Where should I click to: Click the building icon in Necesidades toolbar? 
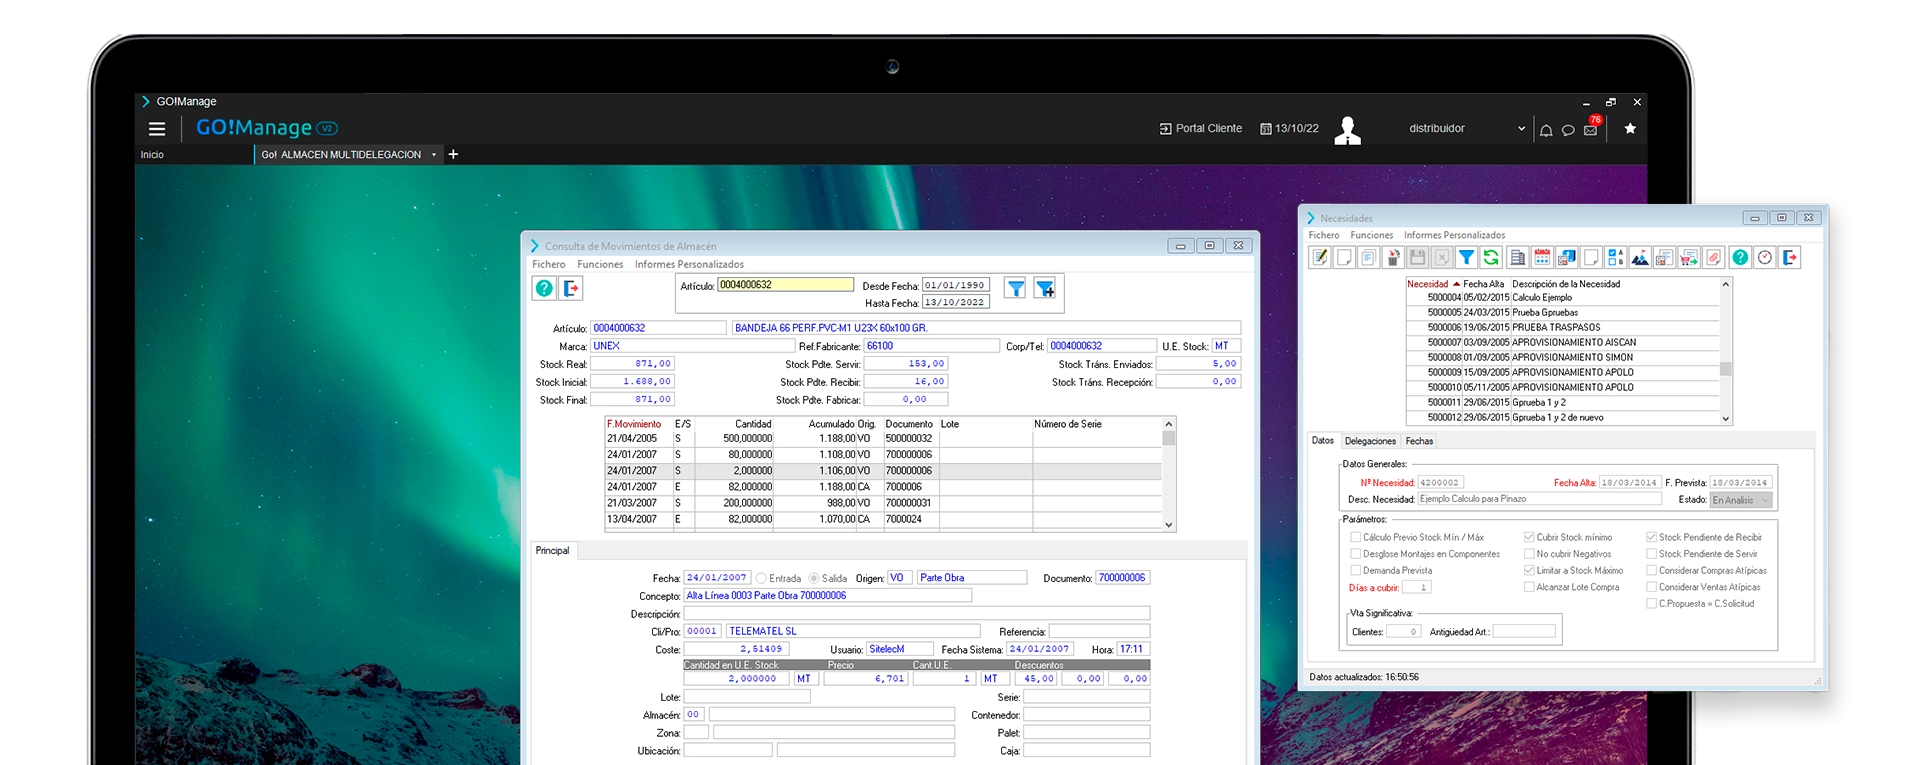1517,258
